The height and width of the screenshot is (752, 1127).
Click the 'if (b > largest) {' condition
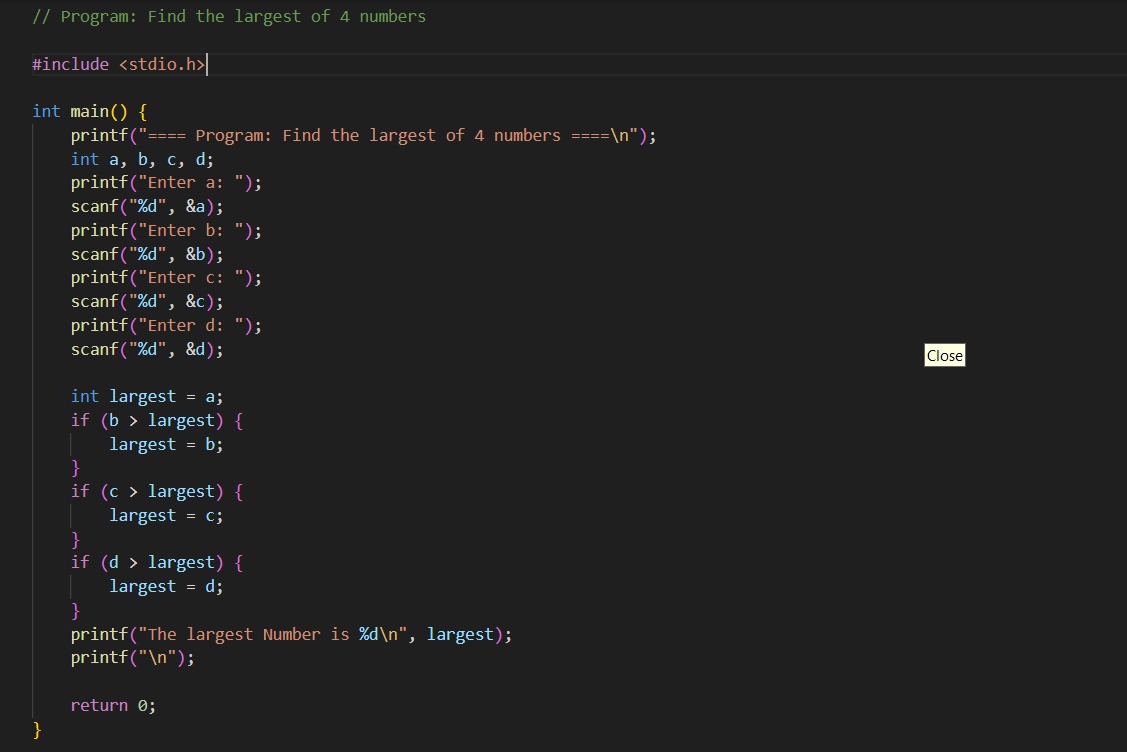click(x=157, y=420)
